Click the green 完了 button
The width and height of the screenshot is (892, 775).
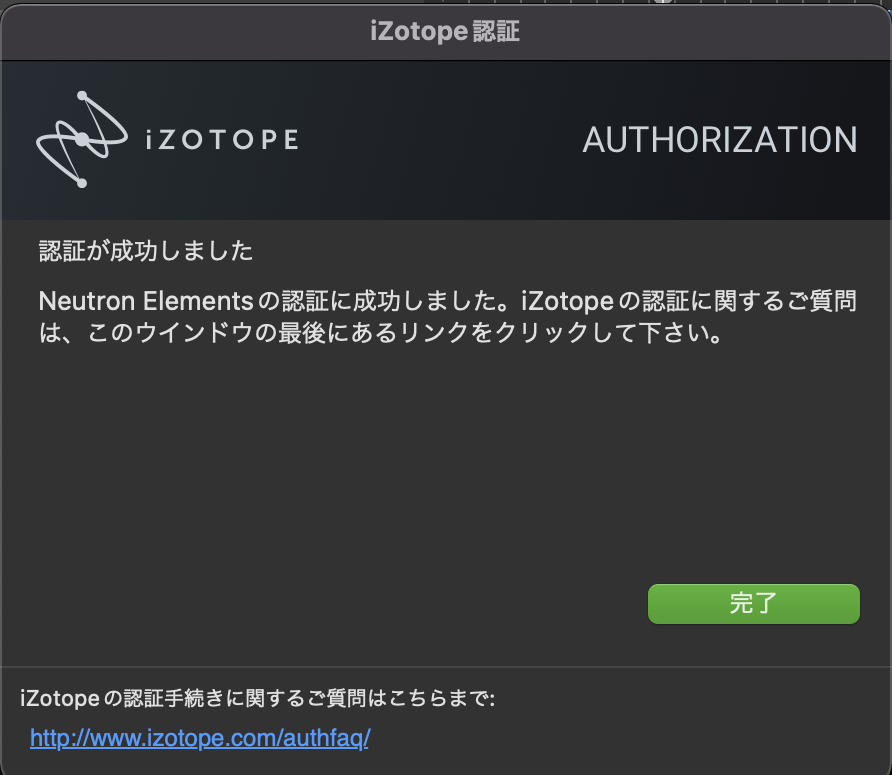pos(754,604)
